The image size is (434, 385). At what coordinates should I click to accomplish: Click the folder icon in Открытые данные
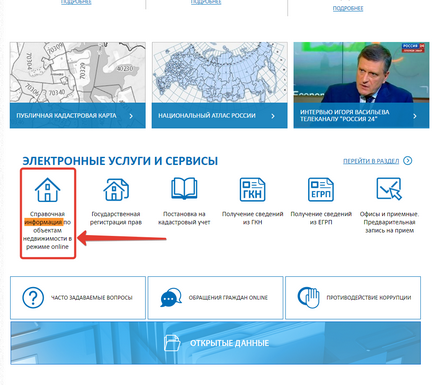click(172, 343)
